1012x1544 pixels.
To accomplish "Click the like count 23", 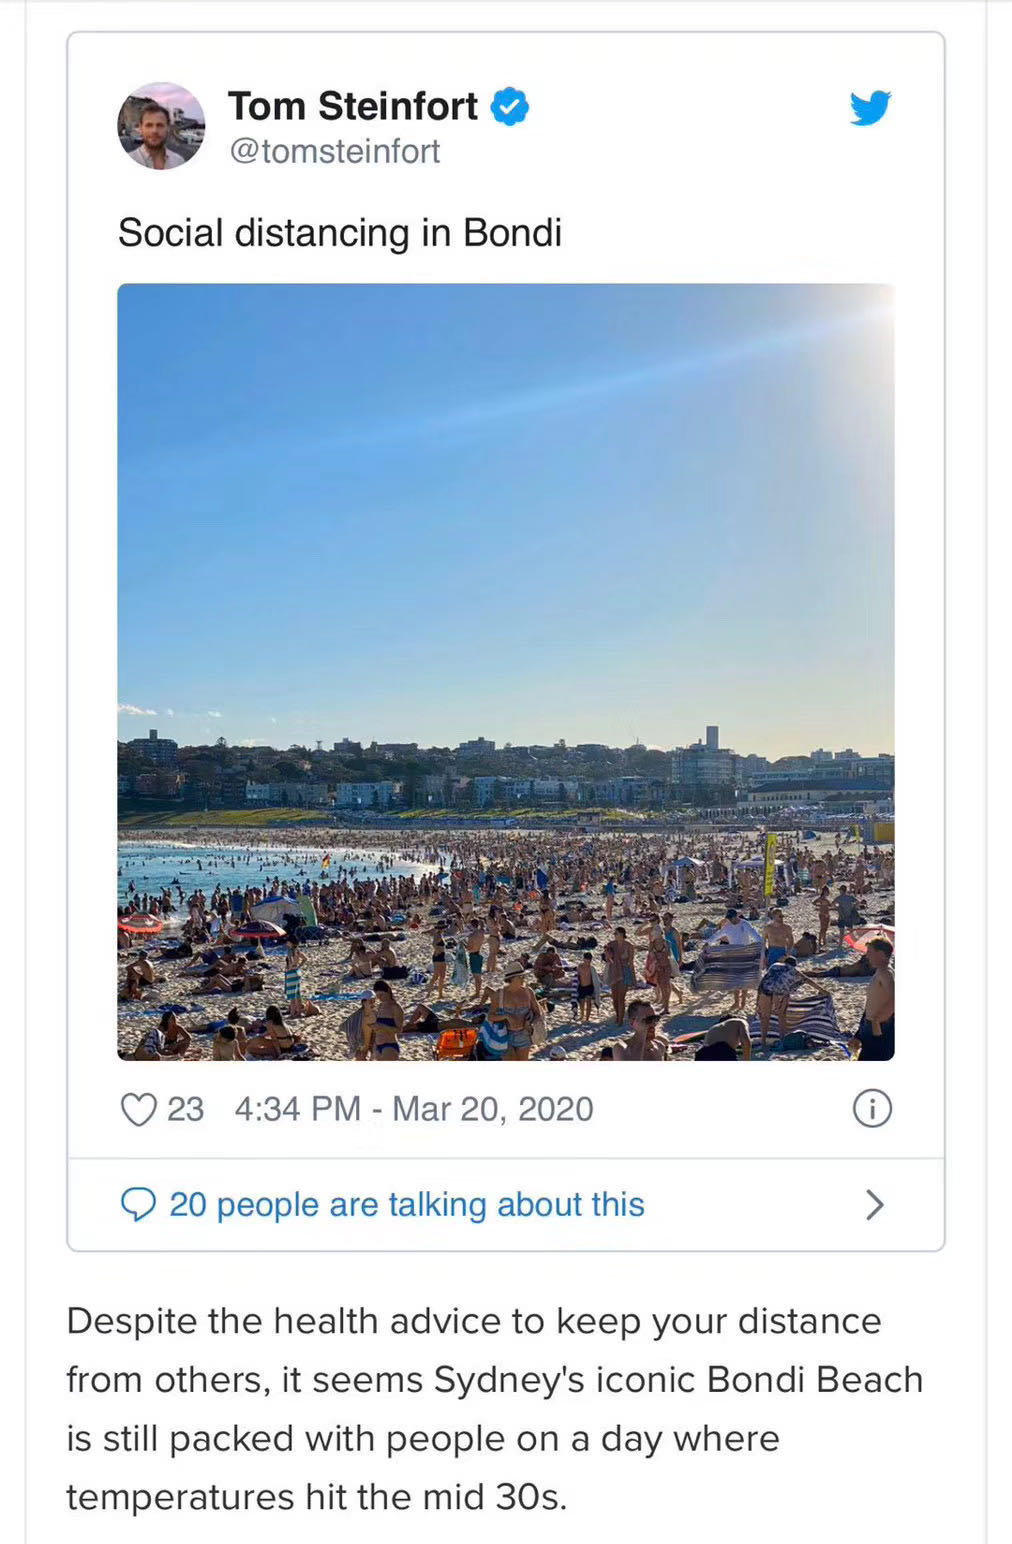I will (x=185, y=1109).
